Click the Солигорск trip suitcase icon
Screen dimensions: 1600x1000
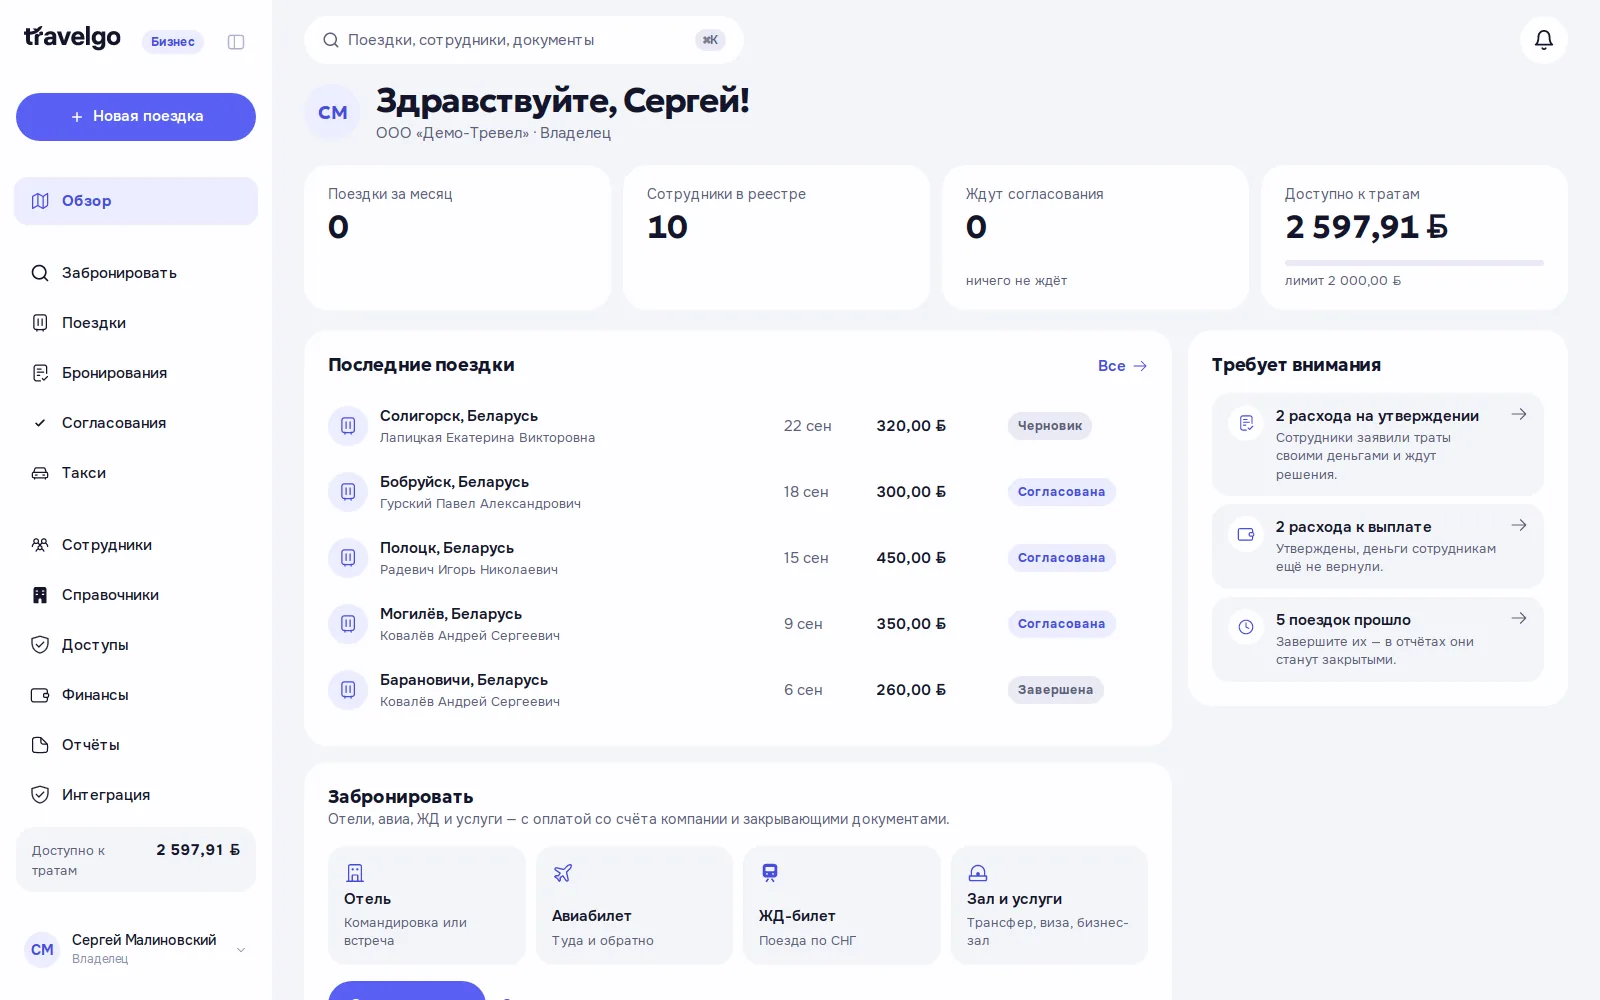348,426
